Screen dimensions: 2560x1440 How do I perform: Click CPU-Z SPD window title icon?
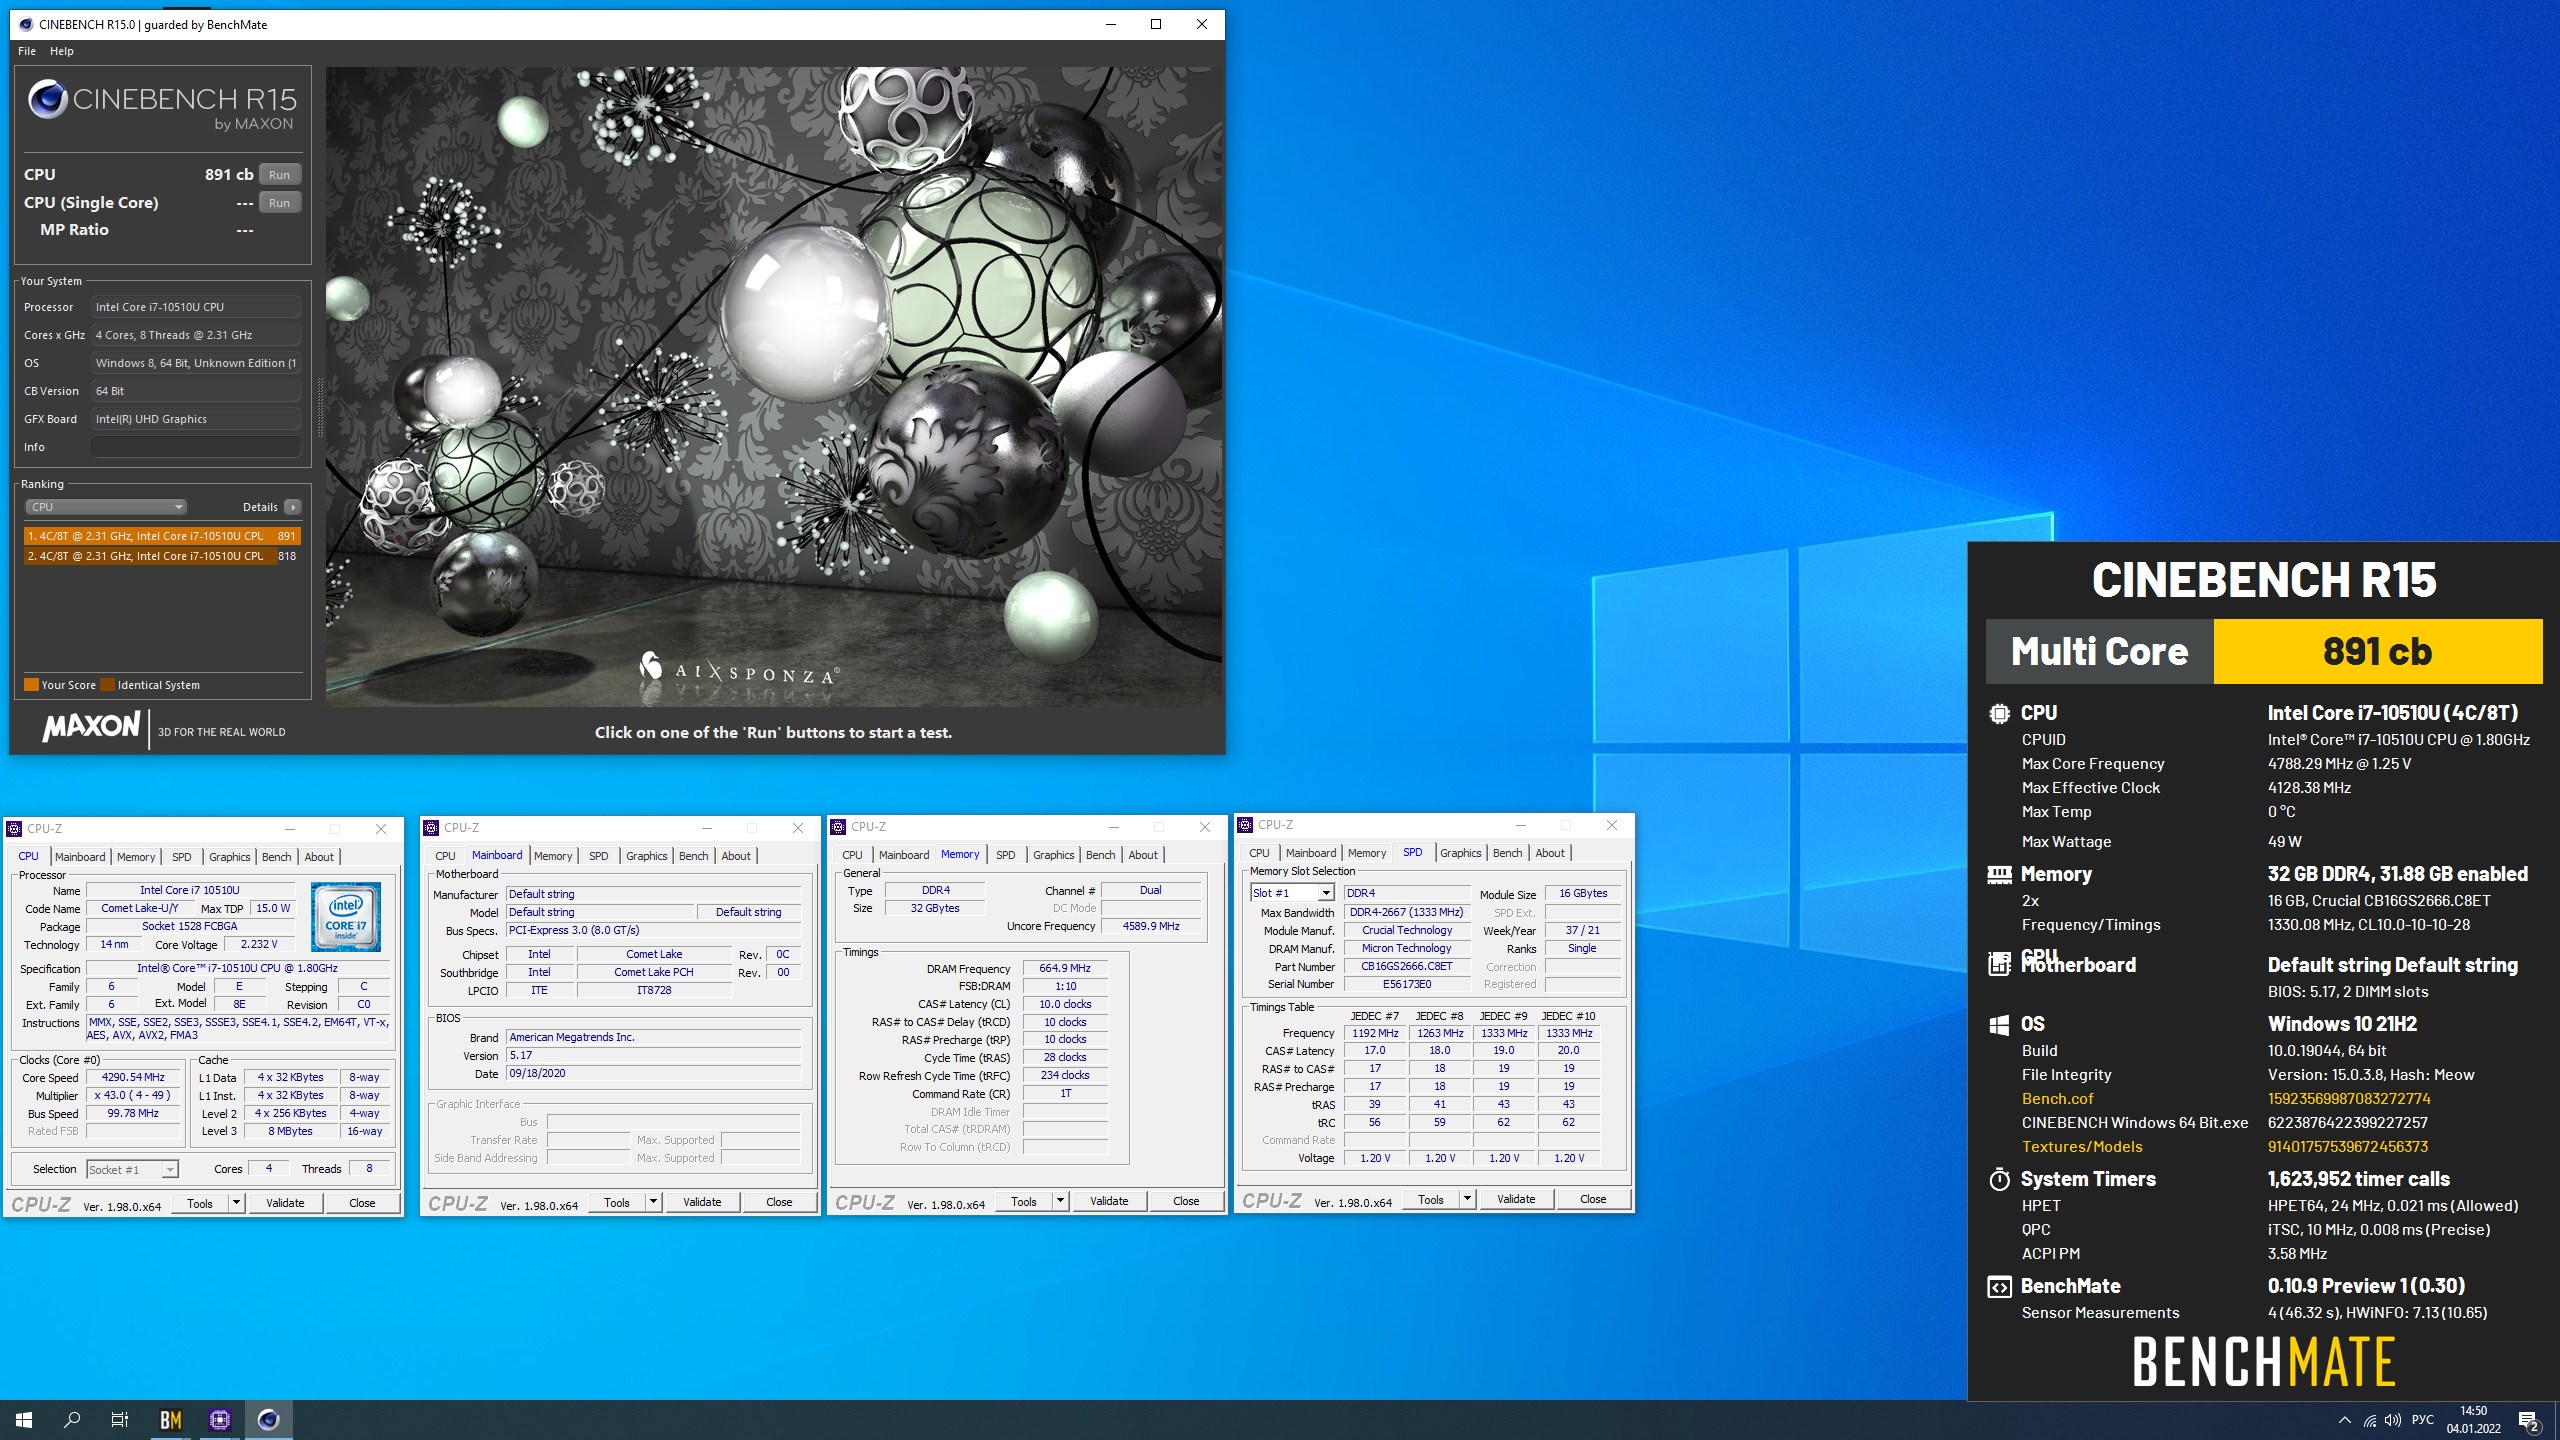click(x=1246, y=824)
